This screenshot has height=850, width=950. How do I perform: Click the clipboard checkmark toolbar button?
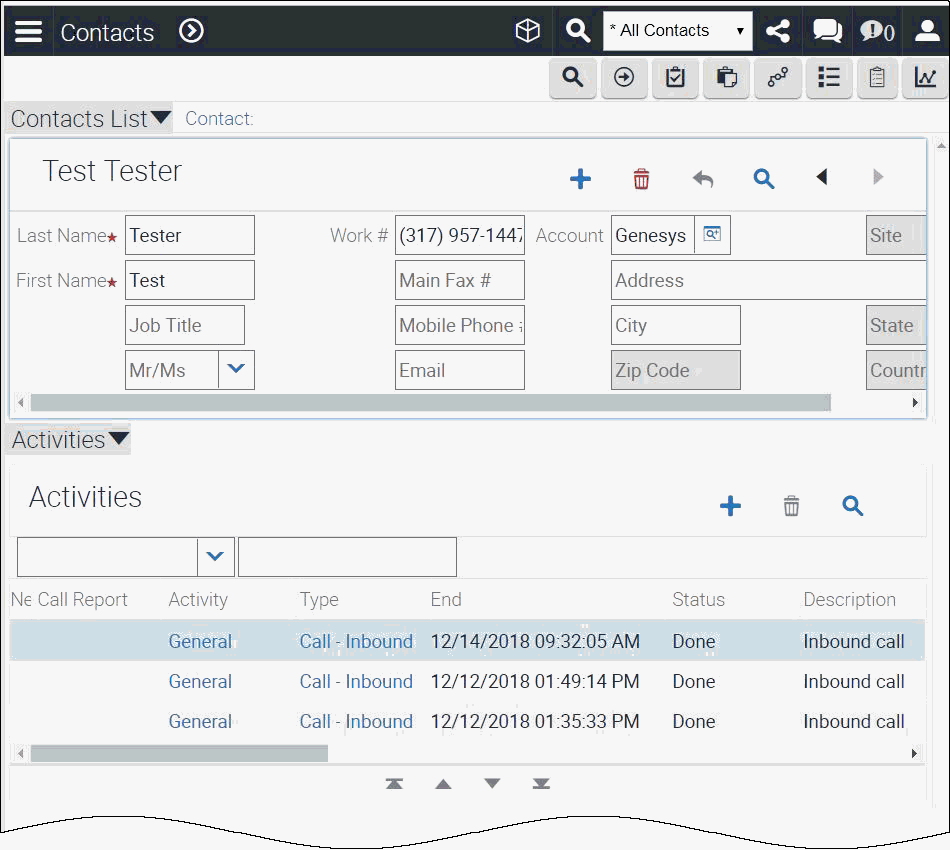675,78
